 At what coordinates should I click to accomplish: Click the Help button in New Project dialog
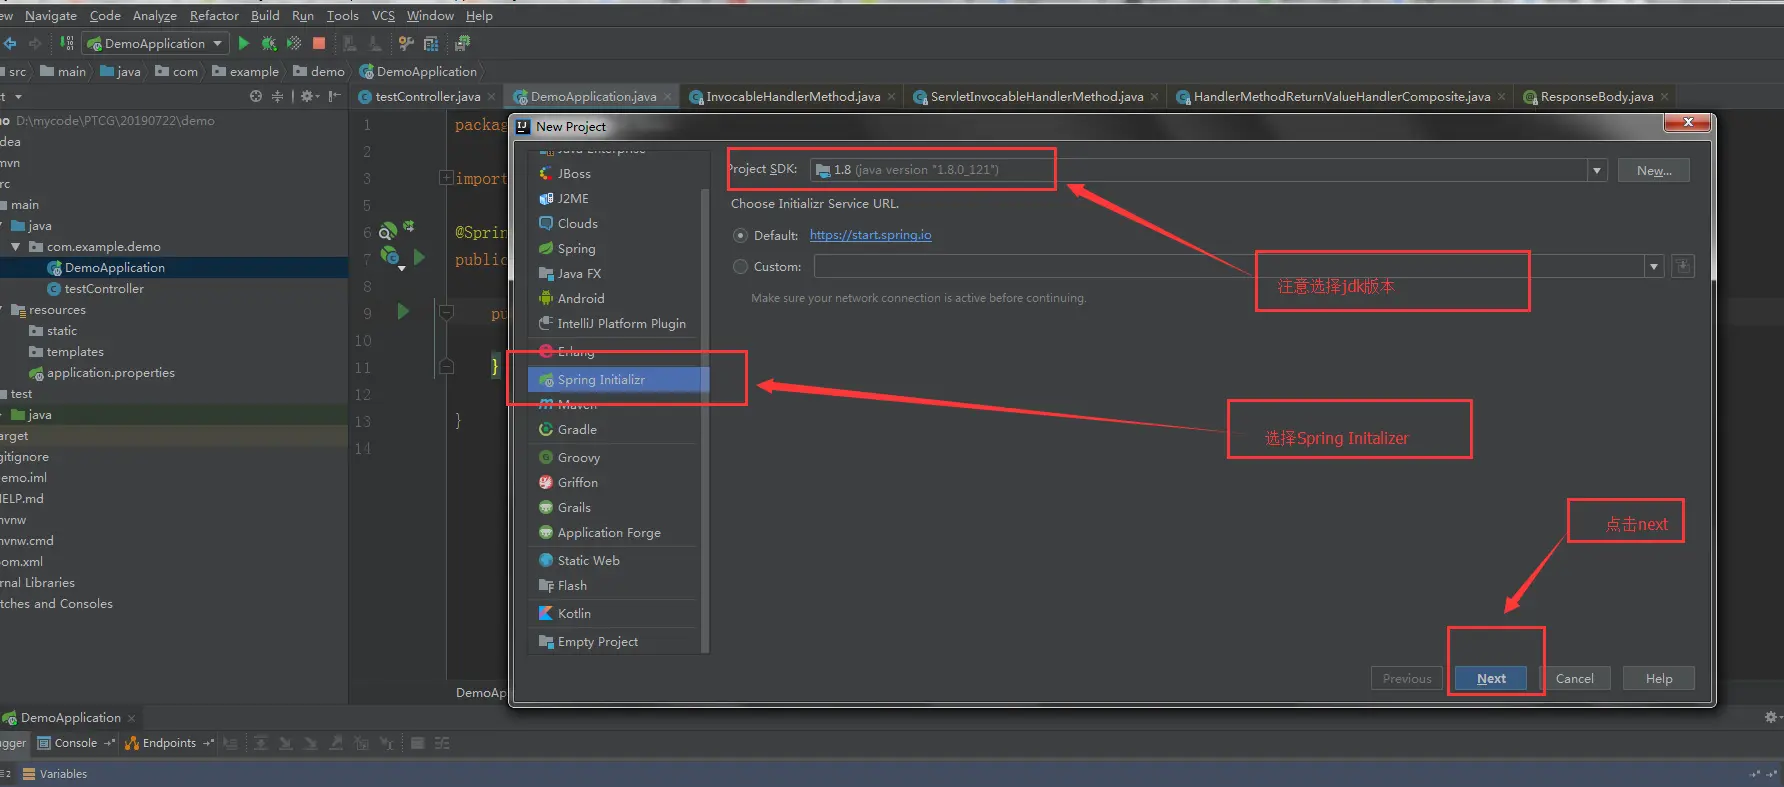(x=1659, y=678)
